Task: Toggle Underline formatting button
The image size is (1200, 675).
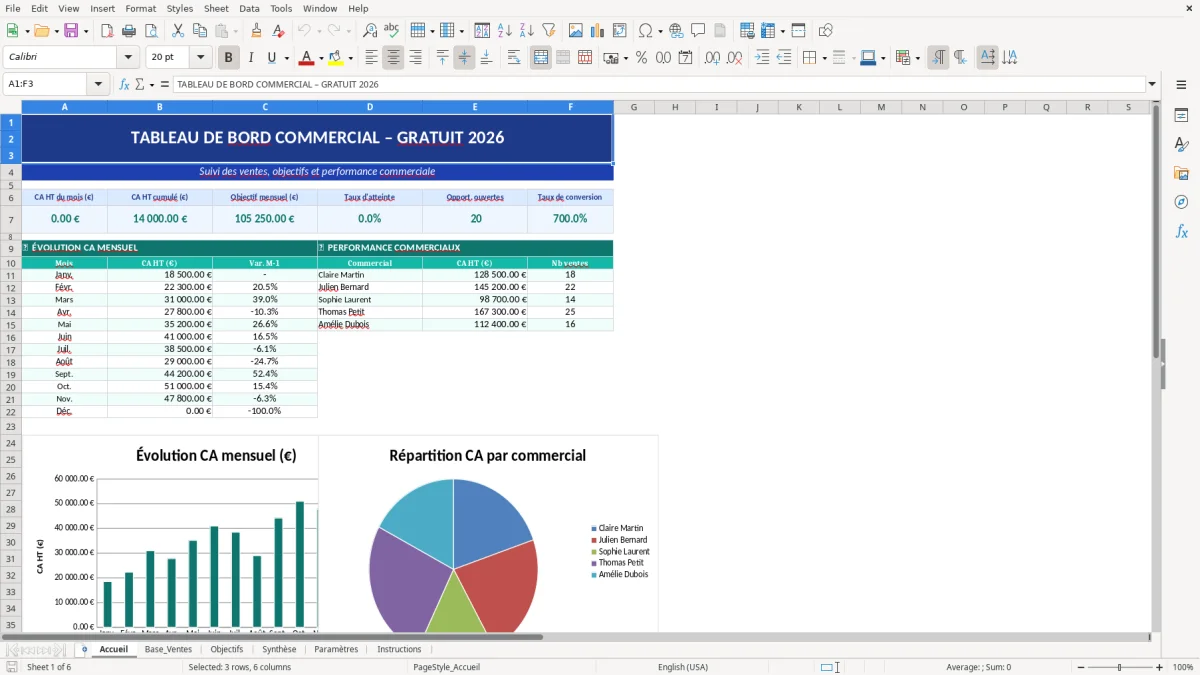Action: 271,58
